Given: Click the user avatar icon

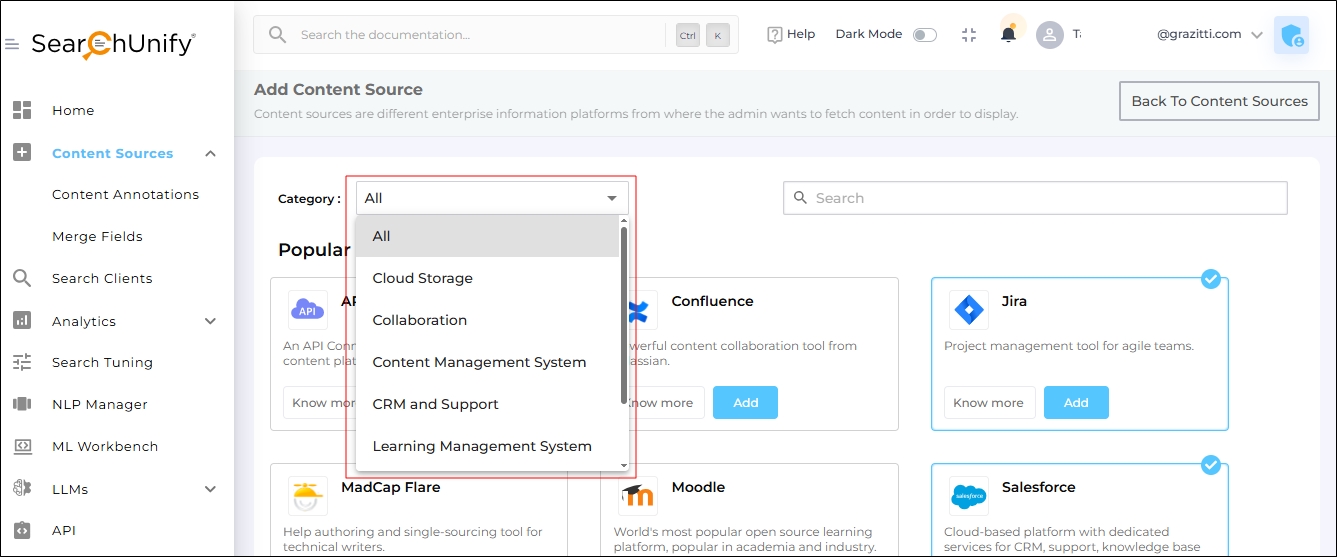Looking at the screenshot, I should [1049, 35].
